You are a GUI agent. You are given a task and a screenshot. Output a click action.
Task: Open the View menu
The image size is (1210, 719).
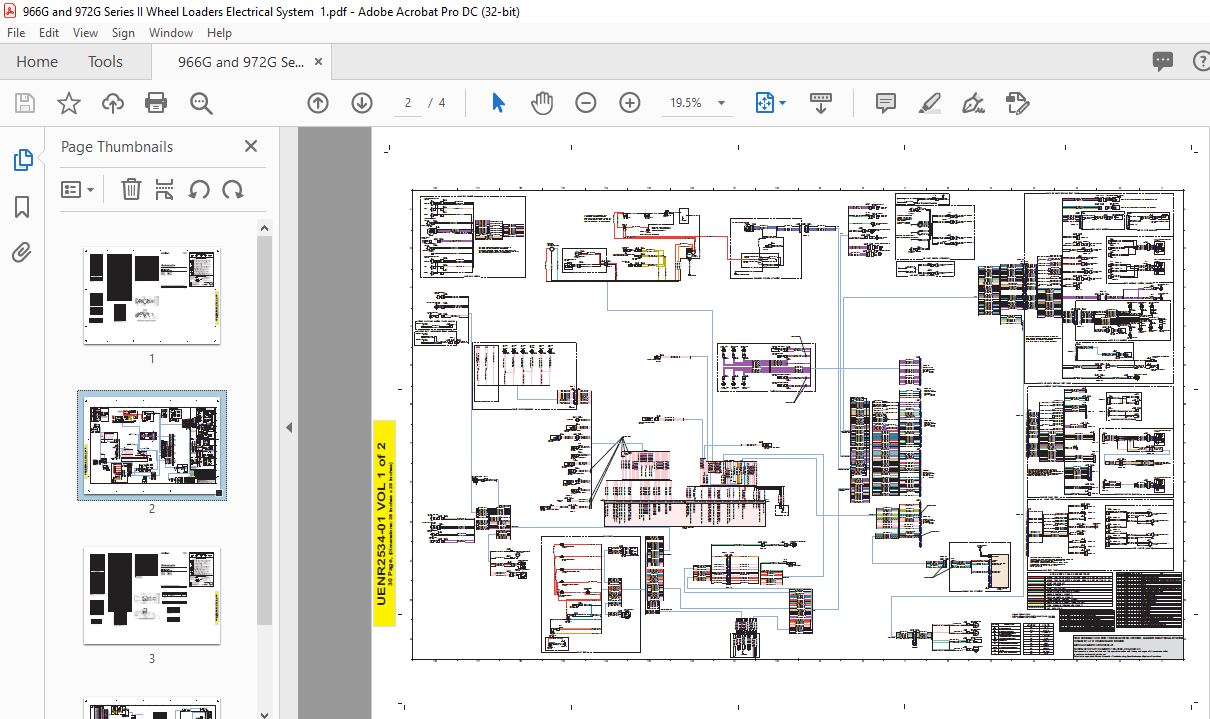[x=85, y=33]
